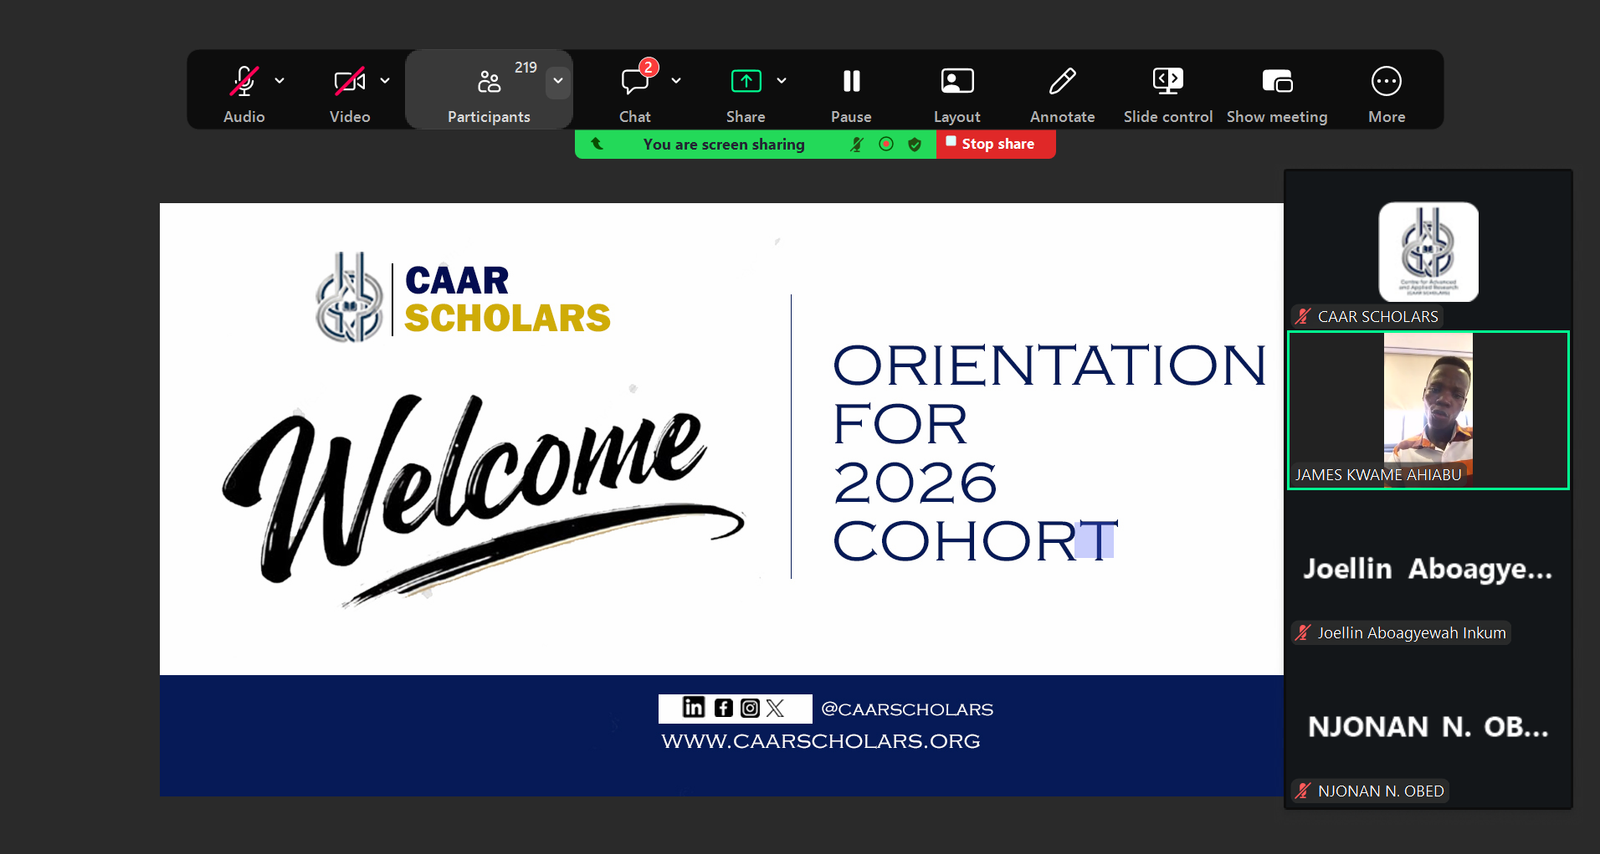The width and height of the screenshot is (1600, 854).
Task: Click the green Share screen icon
Action: pyautogui.click(x=746, y=81)
